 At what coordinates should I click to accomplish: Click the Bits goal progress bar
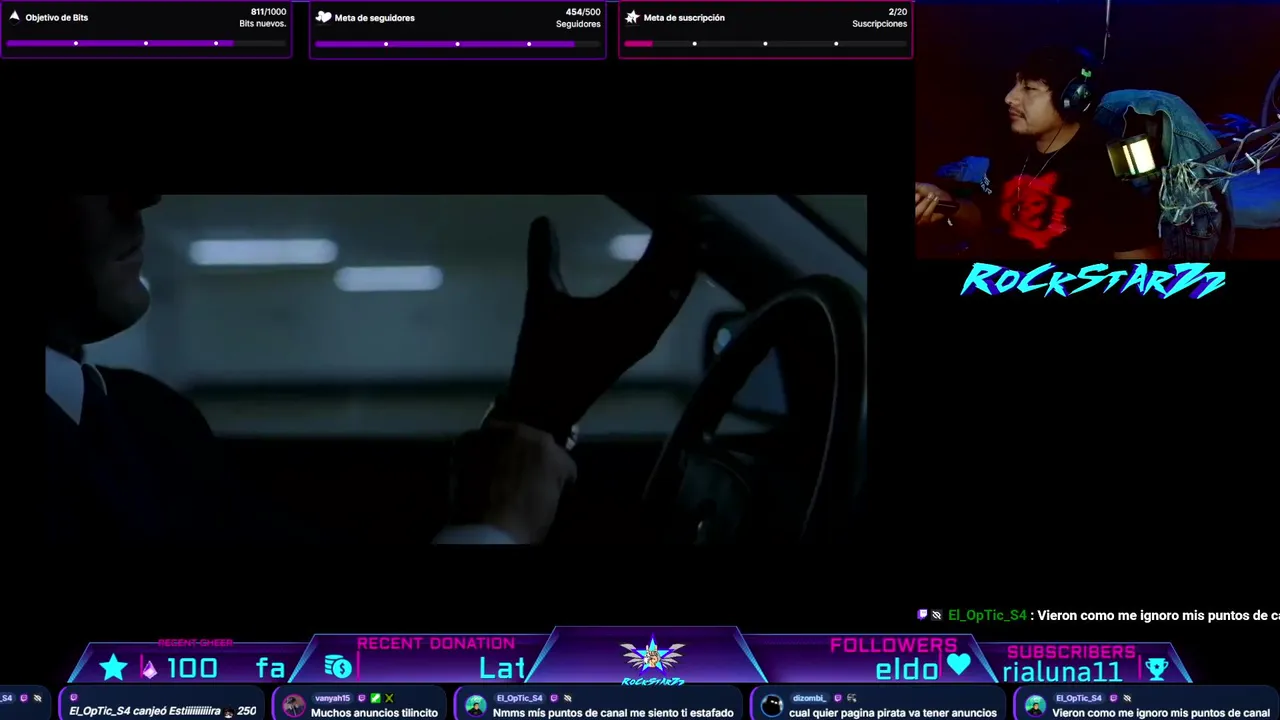coord(145,43)
